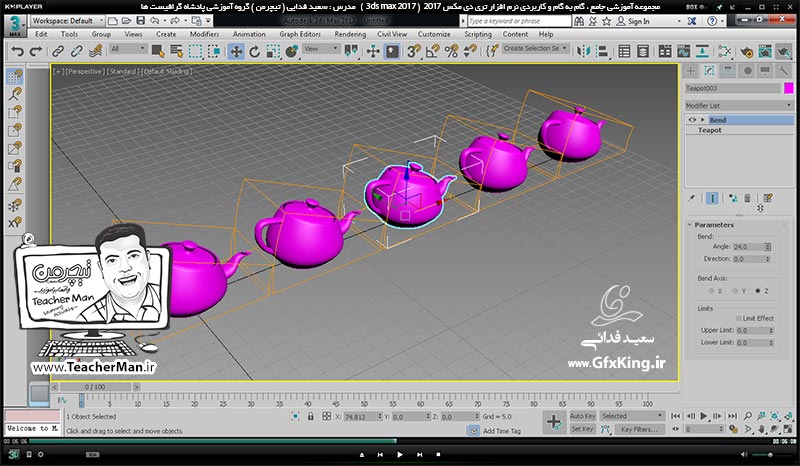The height and width of the screenshot is (466, 800).
Task: Expand the Bend modifier sub-objects arrow
Action: (703, 120)
